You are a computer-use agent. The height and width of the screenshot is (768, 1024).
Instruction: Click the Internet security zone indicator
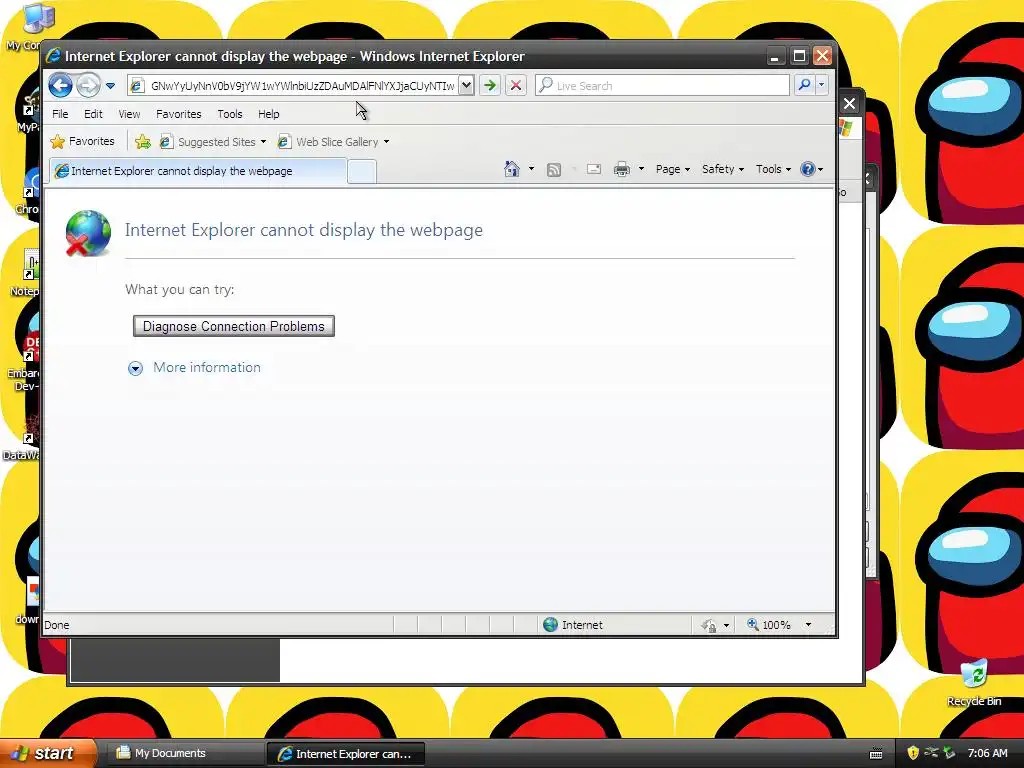point(573,625)
